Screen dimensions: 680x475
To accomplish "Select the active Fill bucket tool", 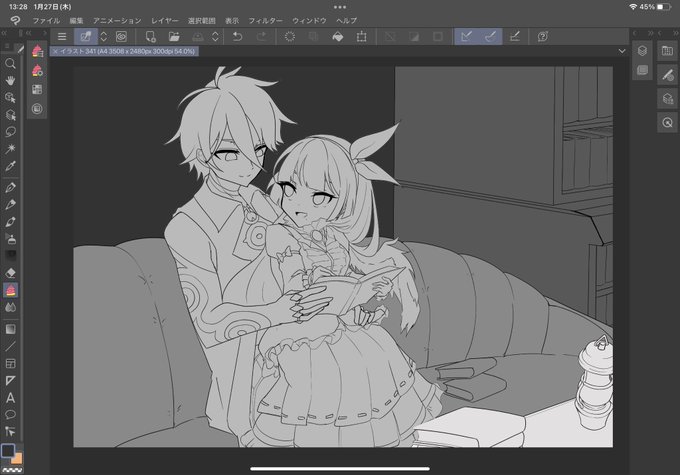I will click(10, 290).
